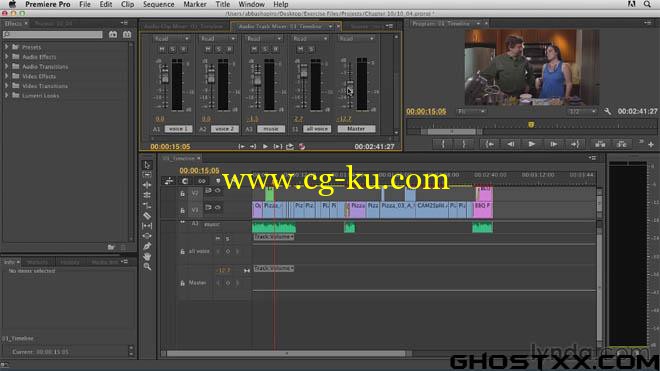
Task: Click the Program Monitor wrench settings icon
Action: pyautogui.click(x=607, y=111)
